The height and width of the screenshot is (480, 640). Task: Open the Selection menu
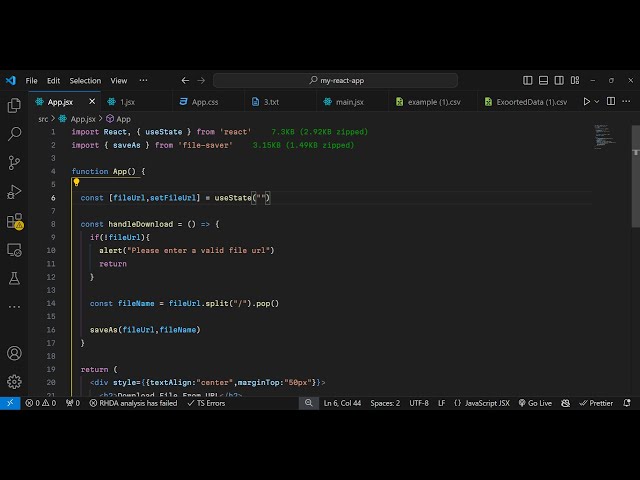tap(85, 80)
